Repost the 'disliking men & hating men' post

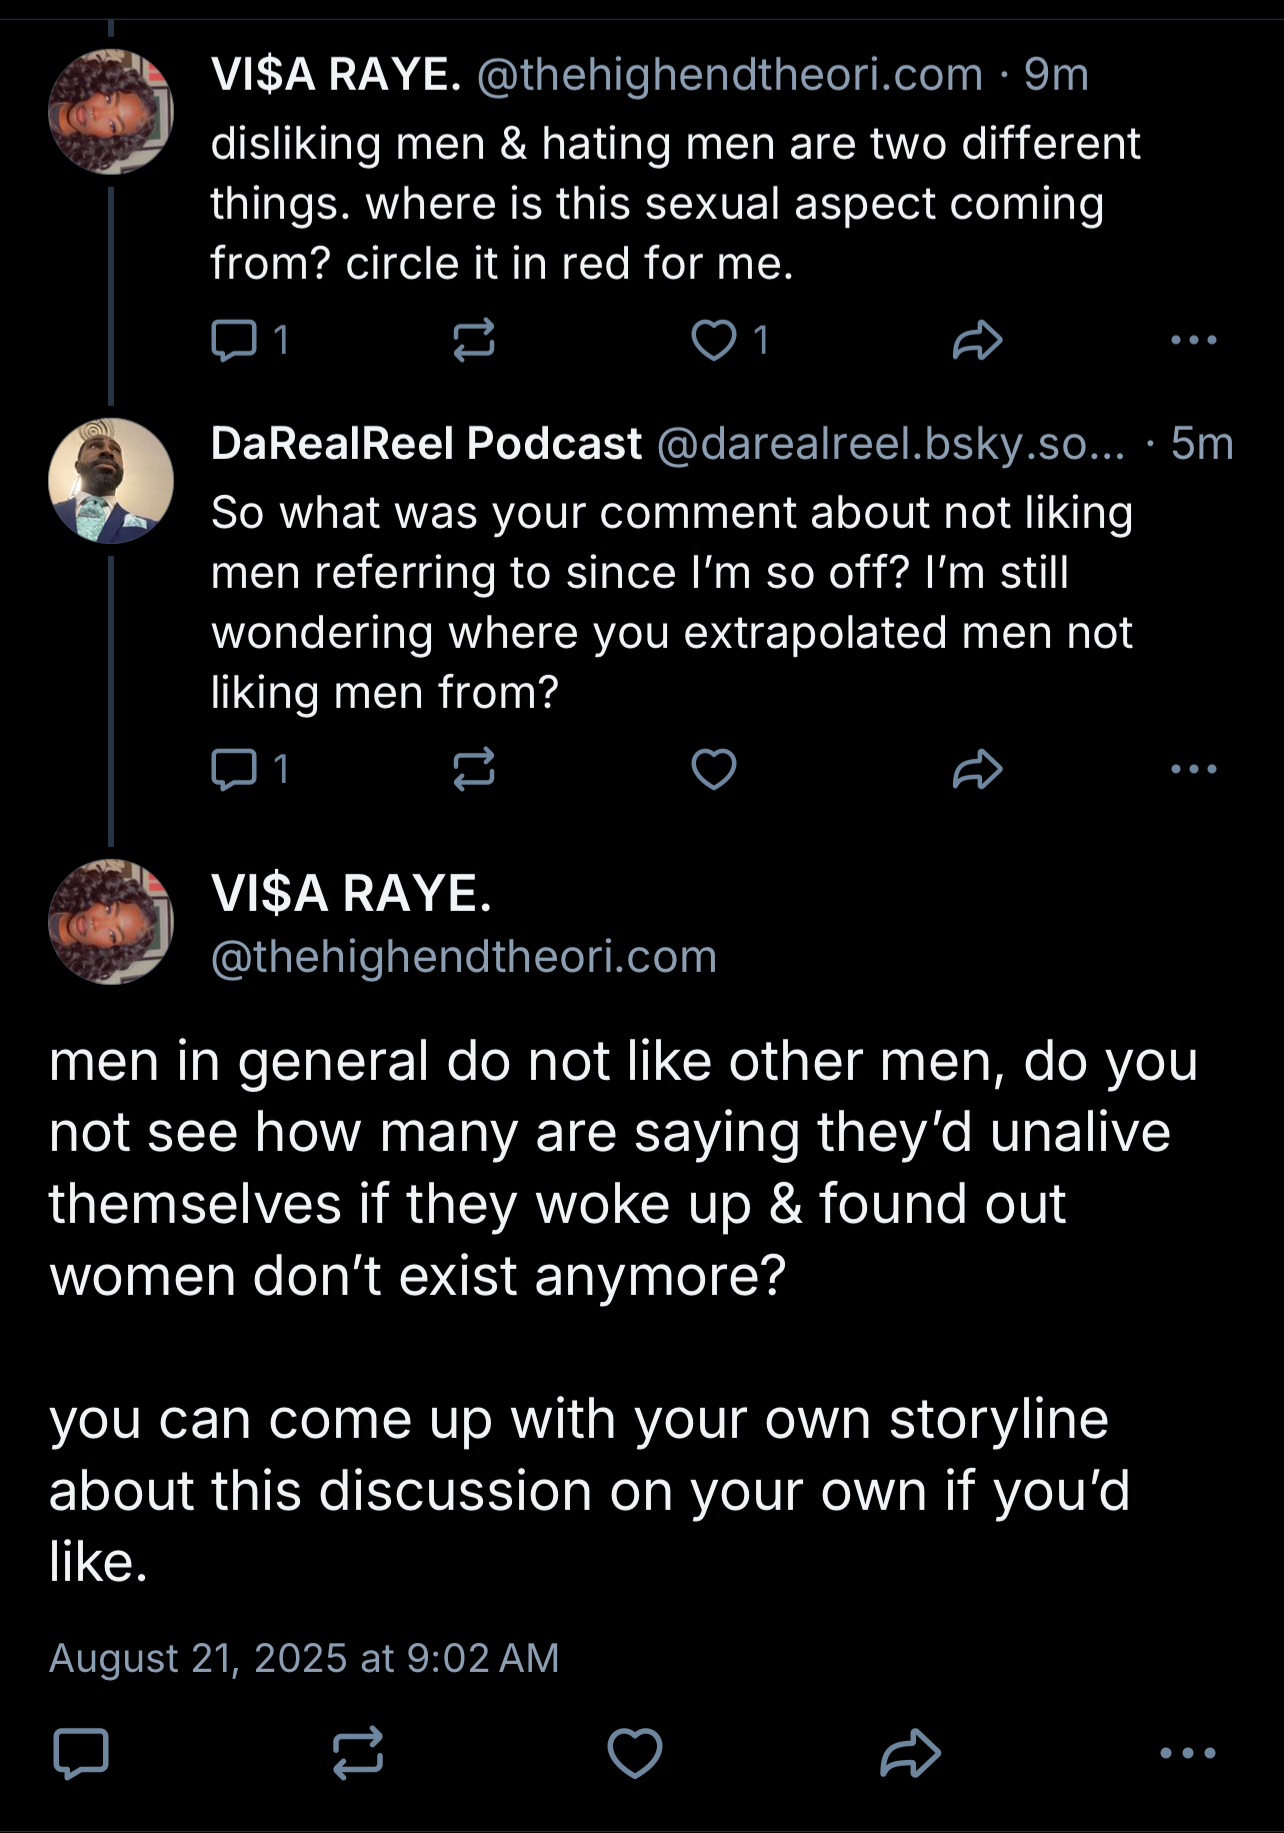473,340
